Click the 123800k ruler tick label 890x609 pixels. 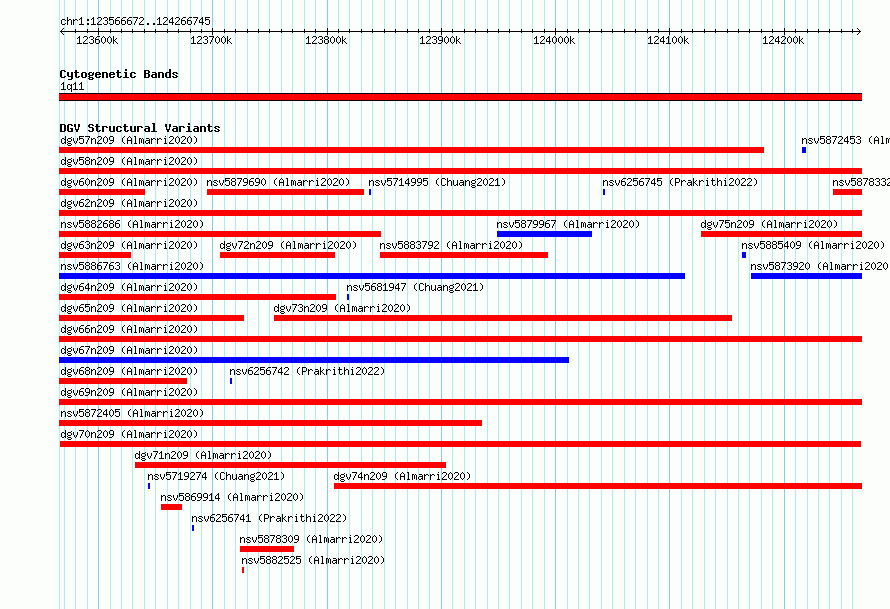[326, 40]
